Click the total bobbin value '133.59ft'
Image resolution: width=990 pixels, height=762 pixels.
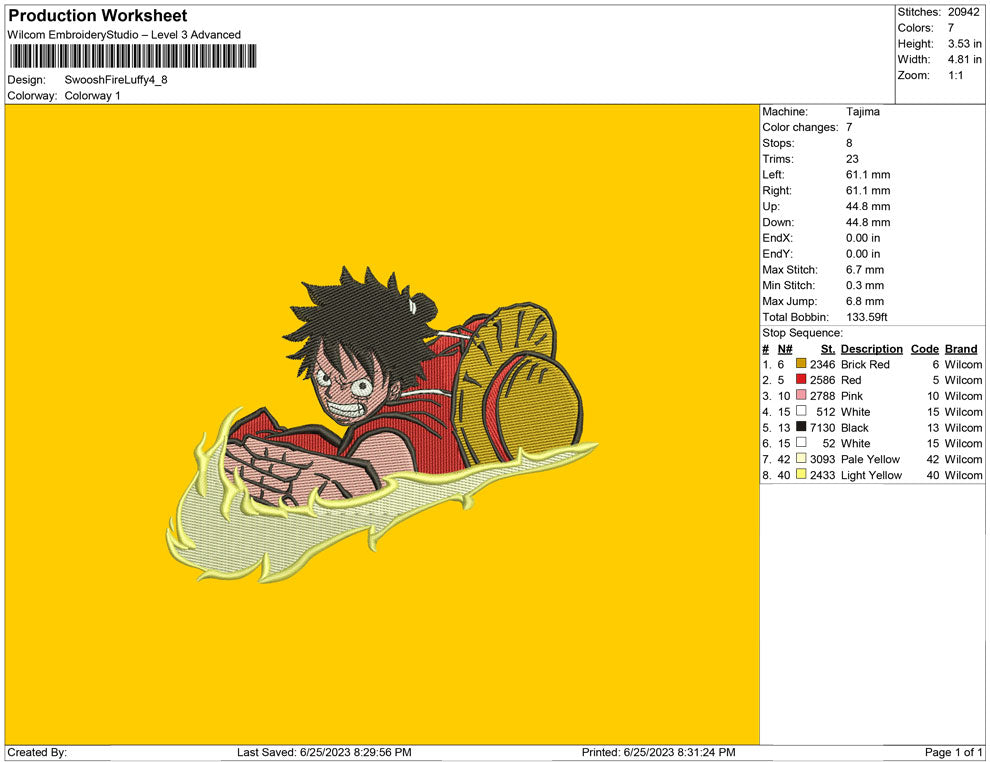click(866, 317)
